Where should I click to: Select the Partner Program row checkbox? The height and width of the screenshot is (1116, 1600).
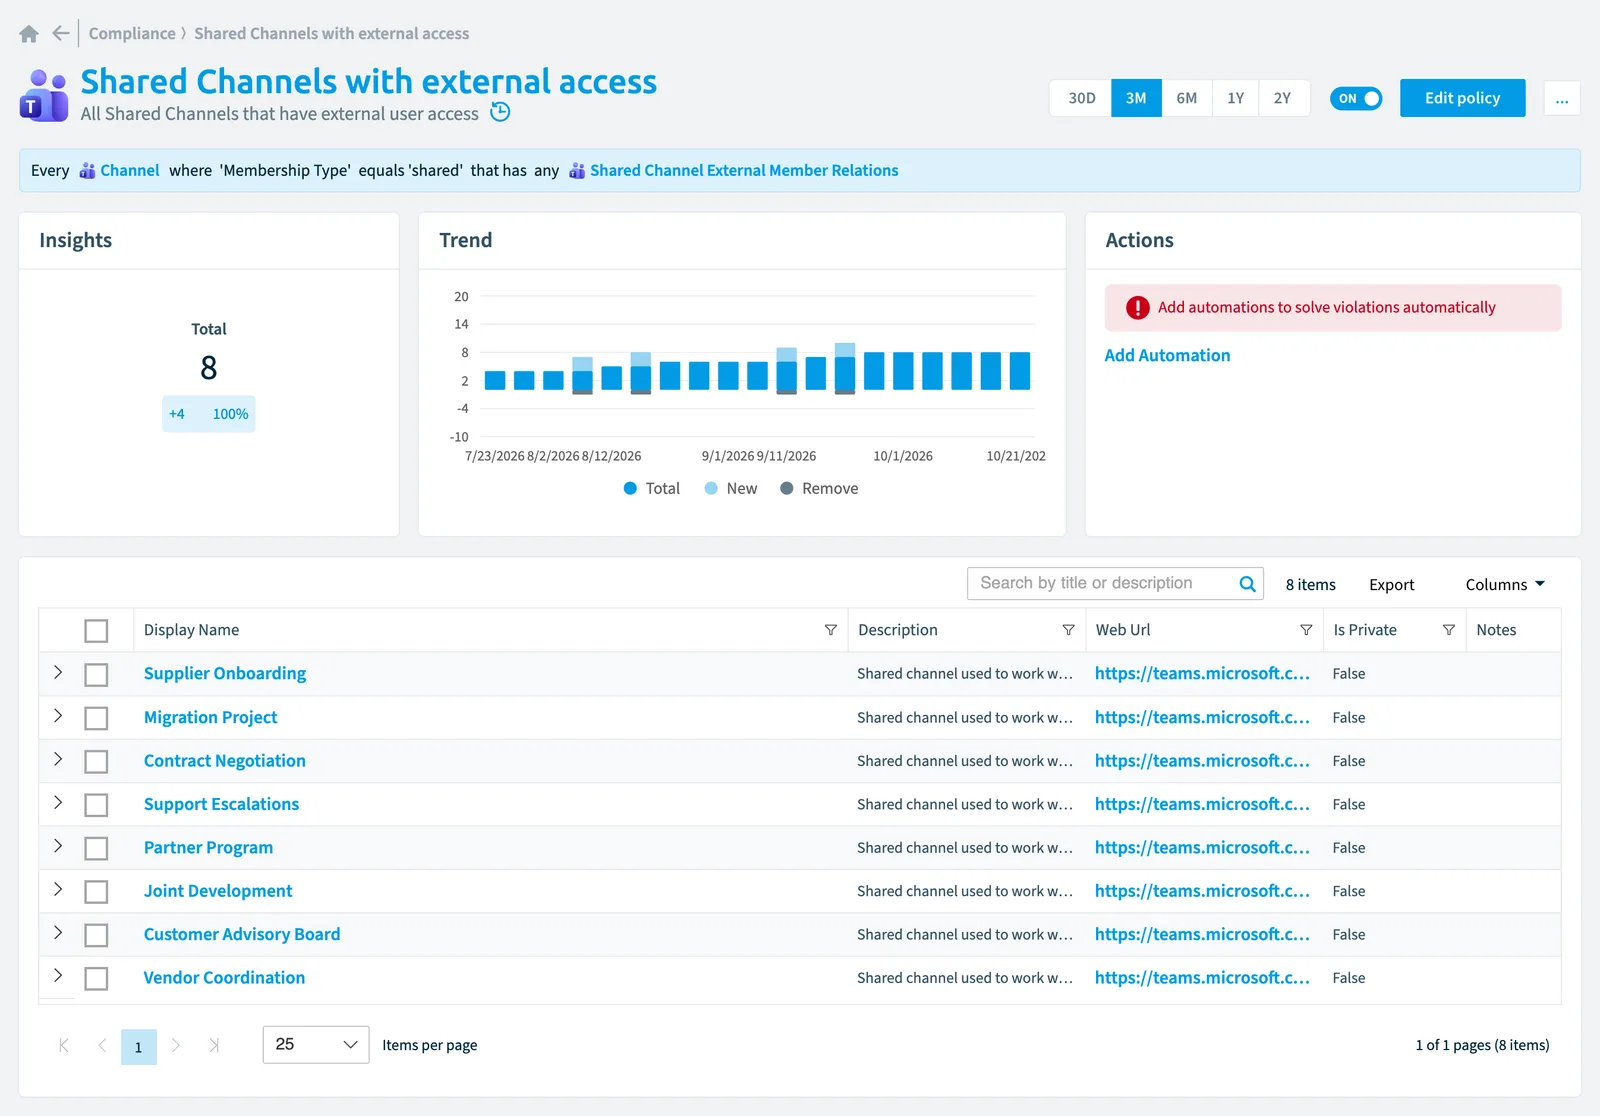click(96, 849)
